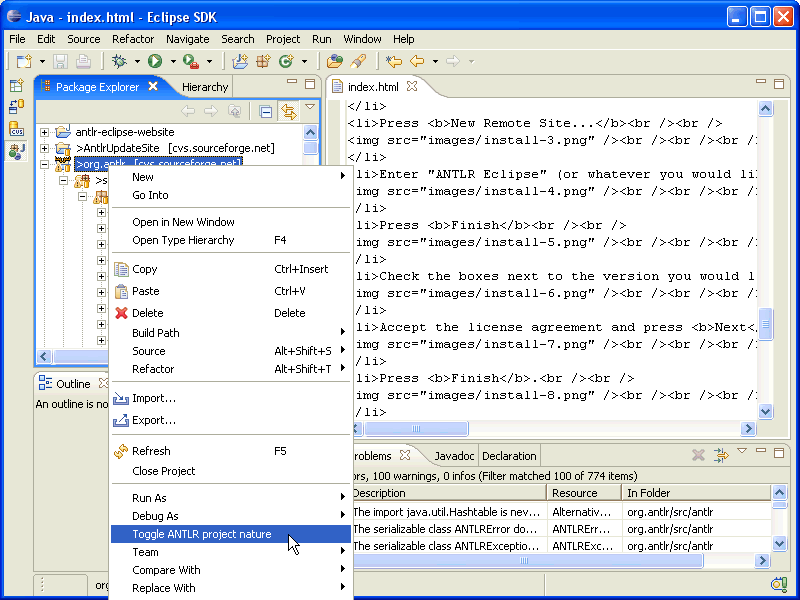Toggle Link with Editor in Package Explorer

[x=289, y=112]
